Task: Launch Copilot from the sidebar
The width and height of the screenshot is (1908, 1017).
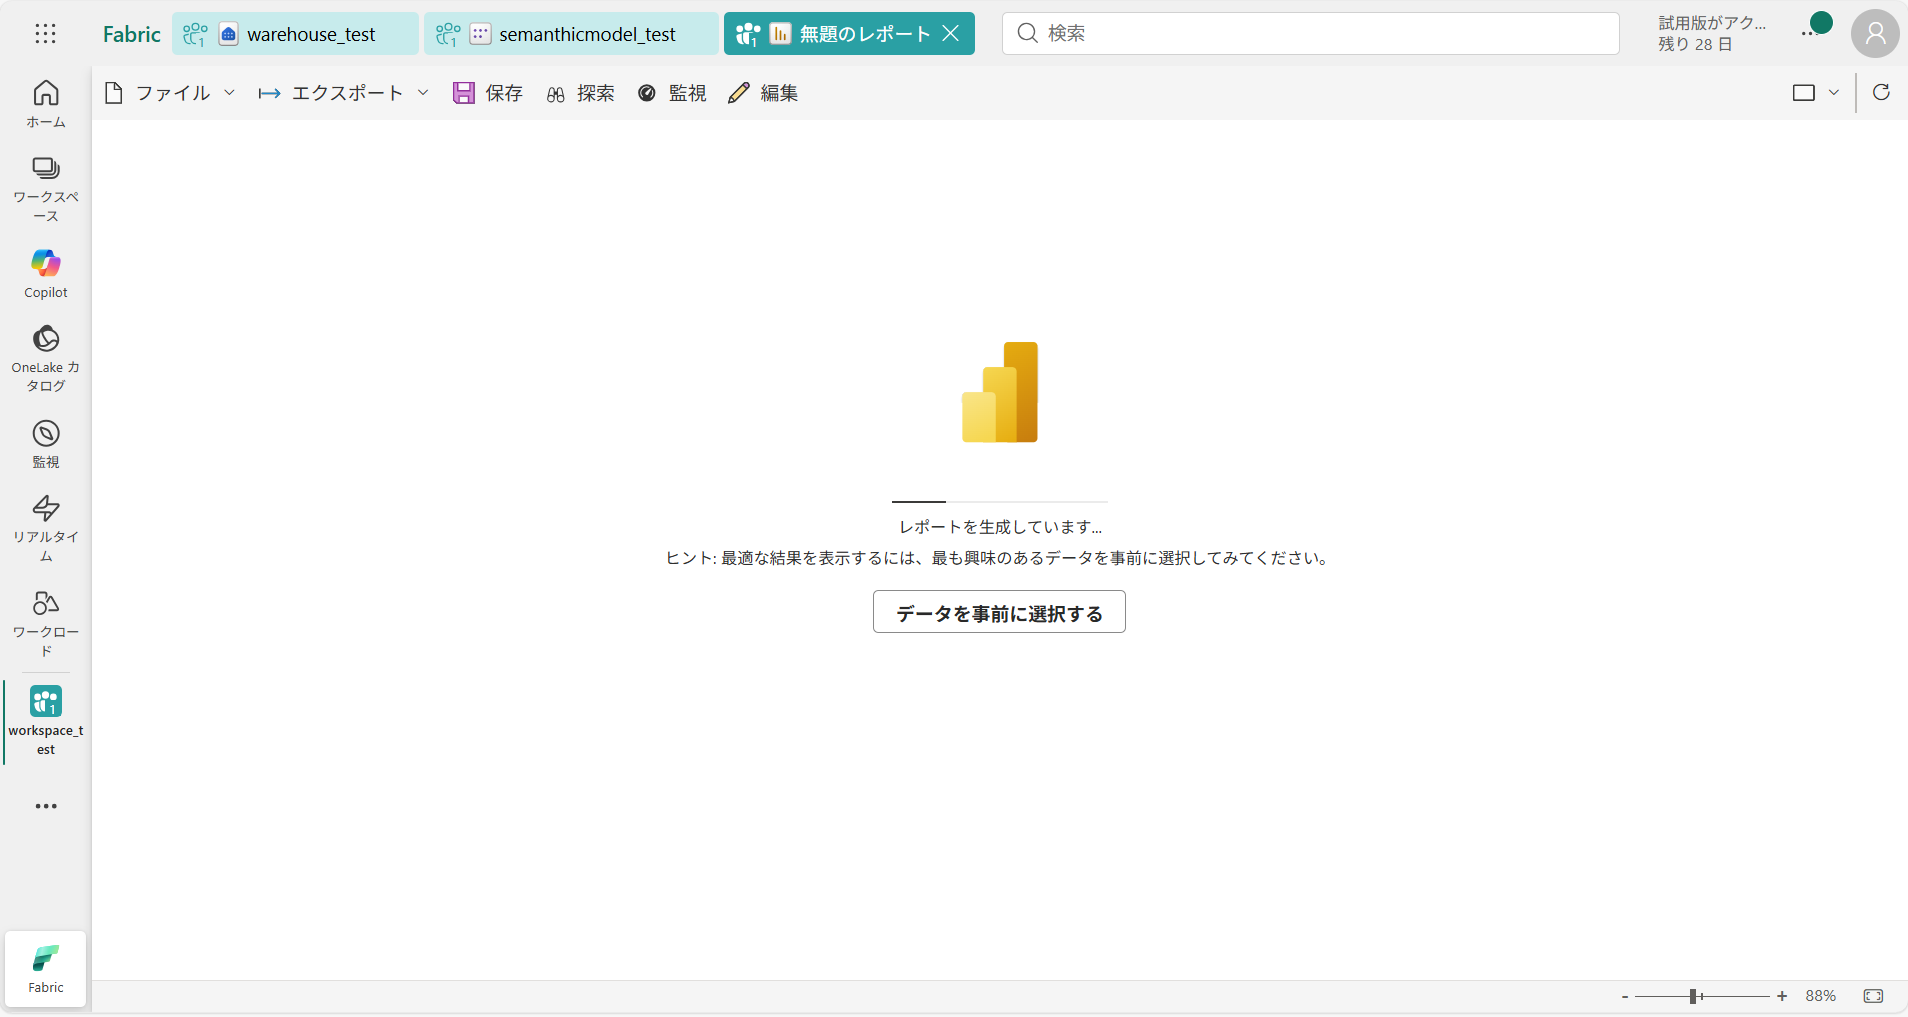Action: click(46, 273)
